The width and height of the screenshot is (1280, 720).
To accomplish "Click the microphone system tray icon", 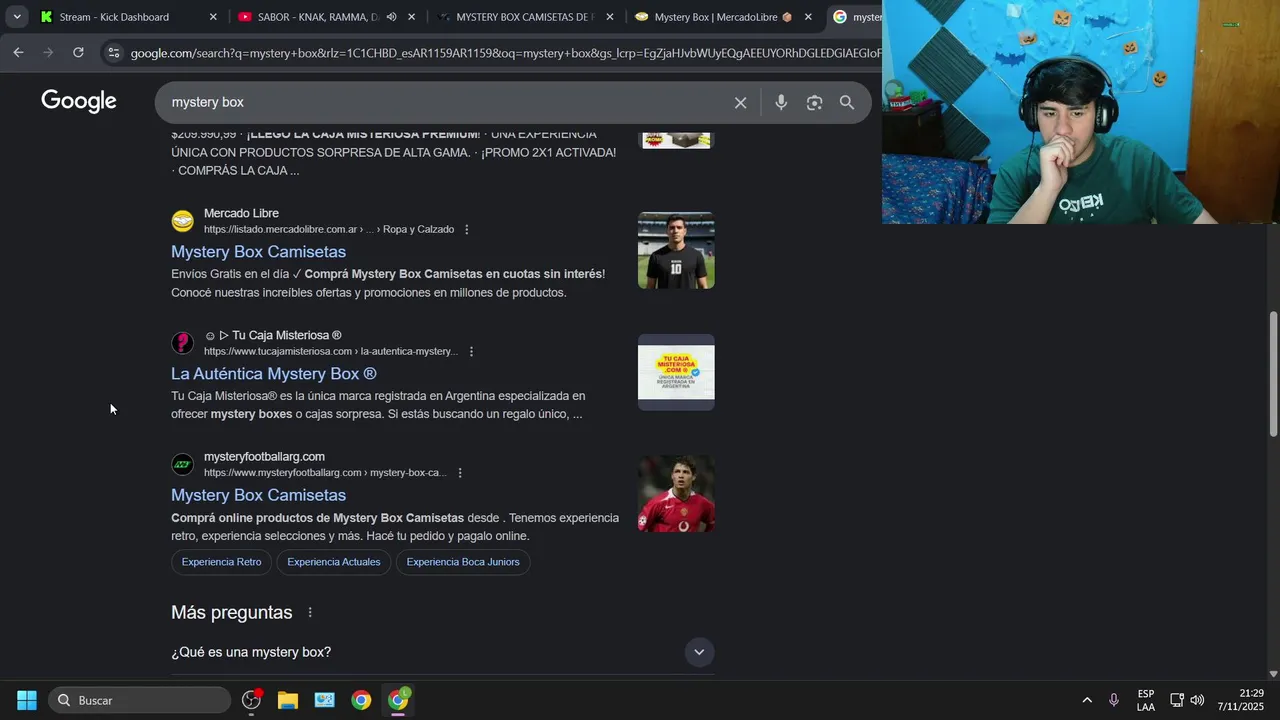I will [1113, 700].
